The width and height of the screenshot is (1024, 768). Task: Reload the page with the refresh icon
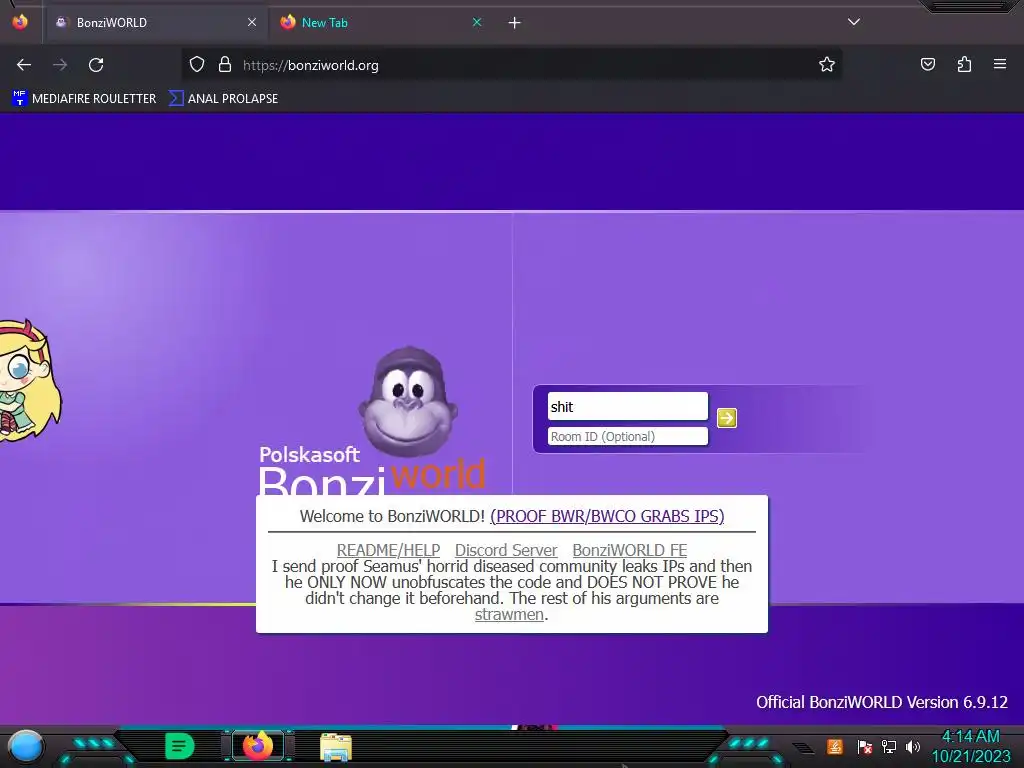96,65
